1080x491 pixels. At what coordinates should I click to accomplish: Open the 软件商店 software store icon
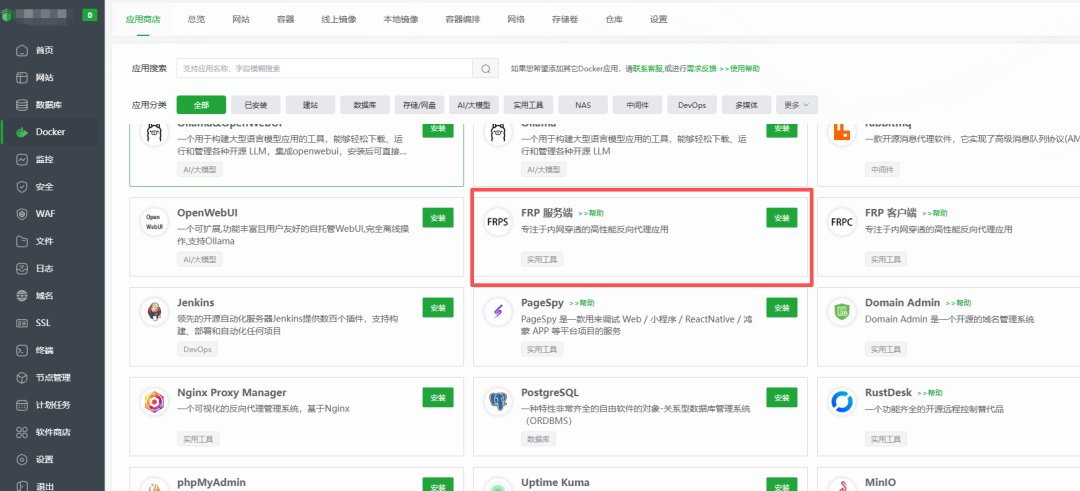[x=21, y=432]
